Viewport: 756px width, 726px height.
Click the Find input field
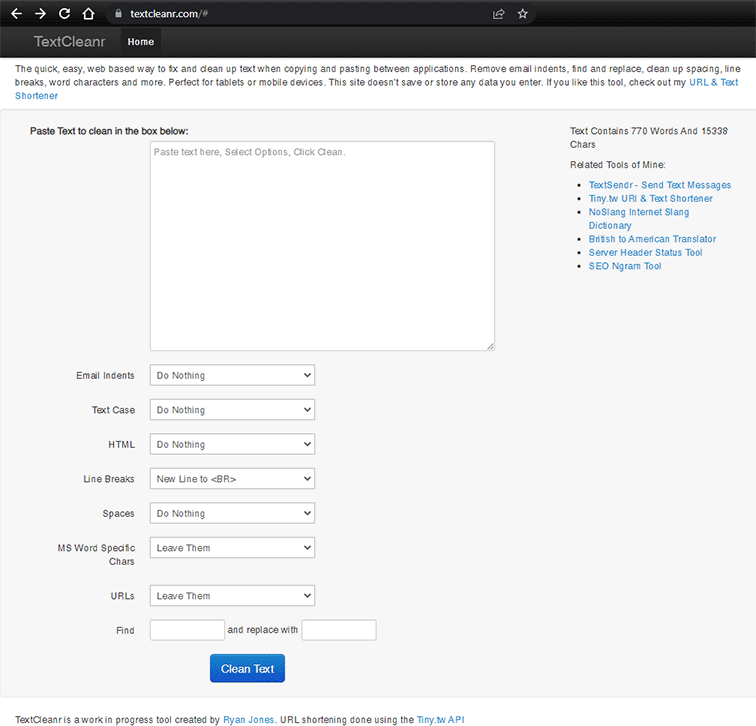(187, 630)
